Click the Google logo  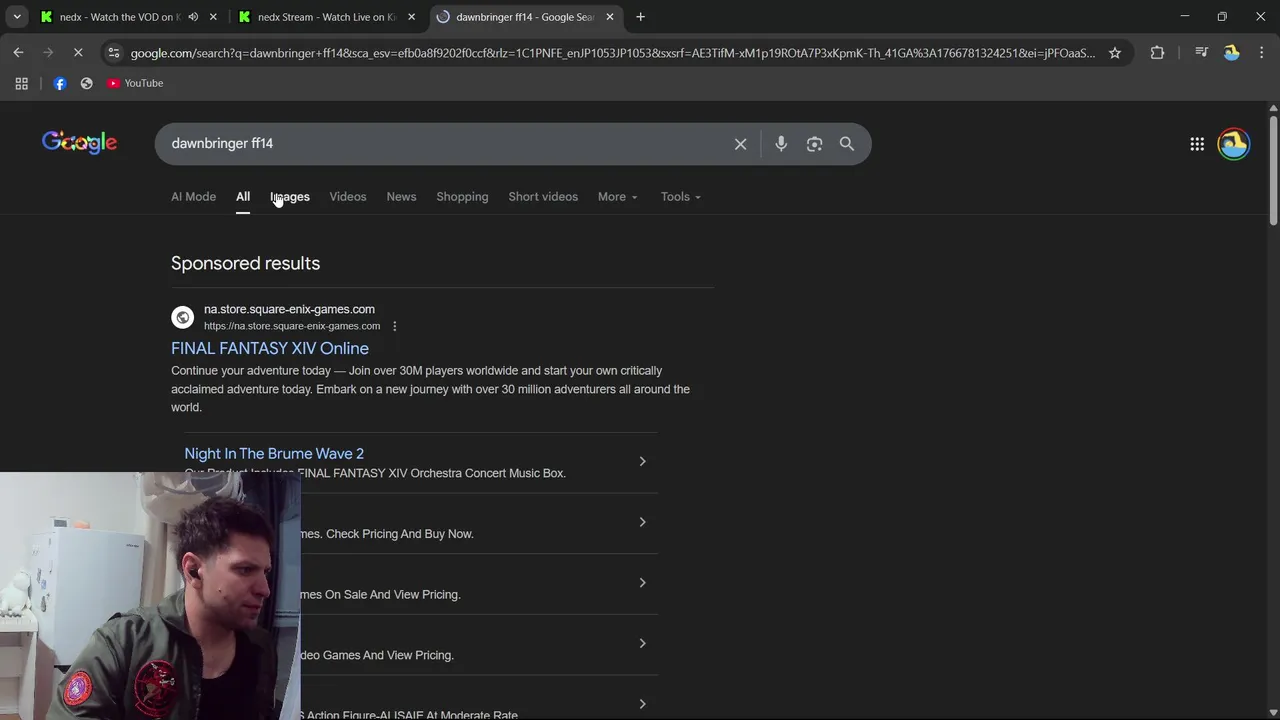(x=79, y=143)
